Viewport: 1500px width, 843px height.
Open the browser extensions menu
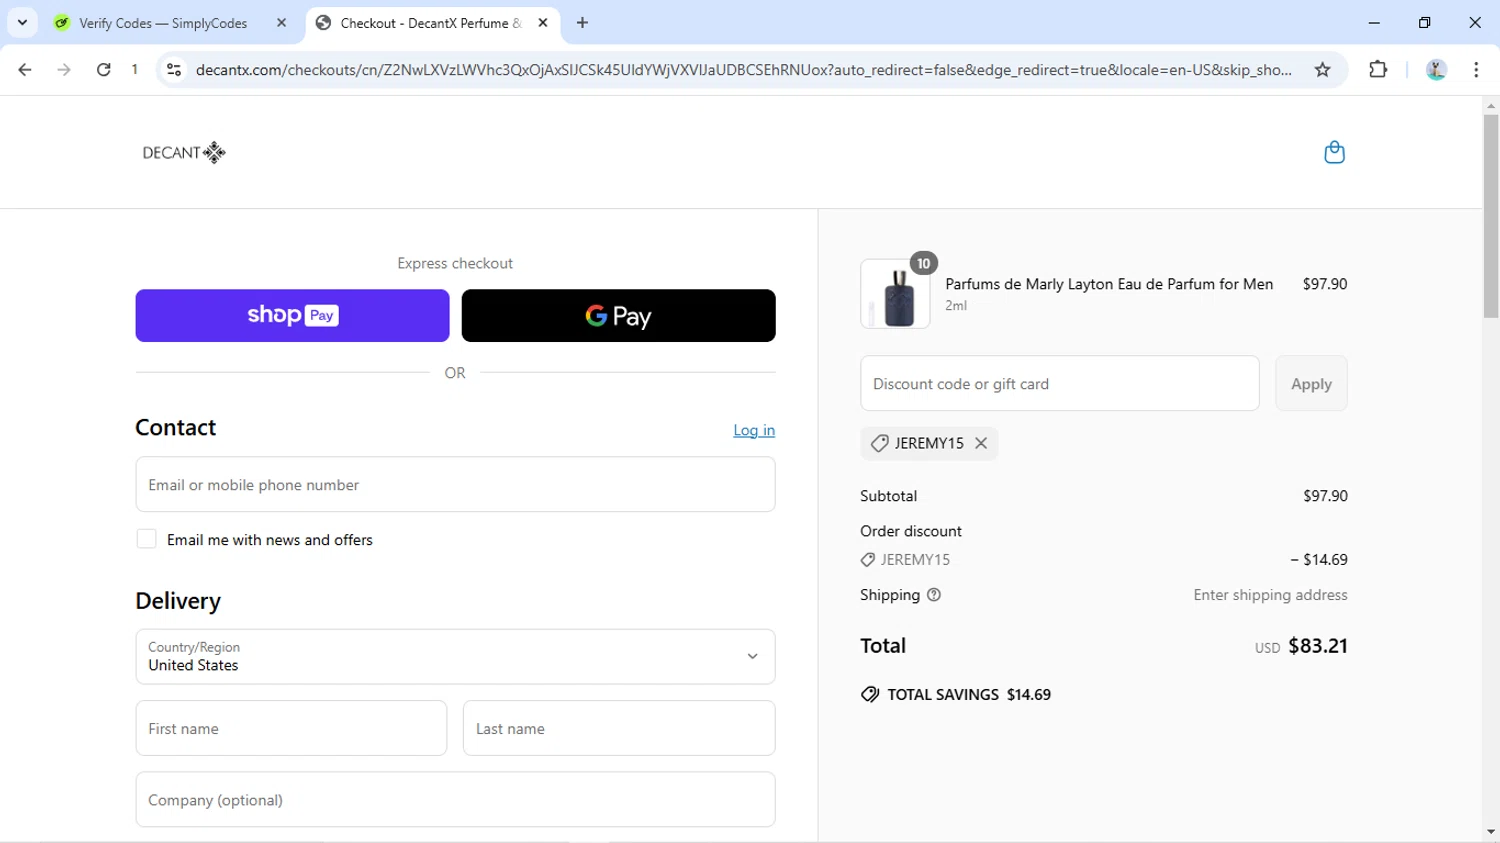click(1378, 70)
